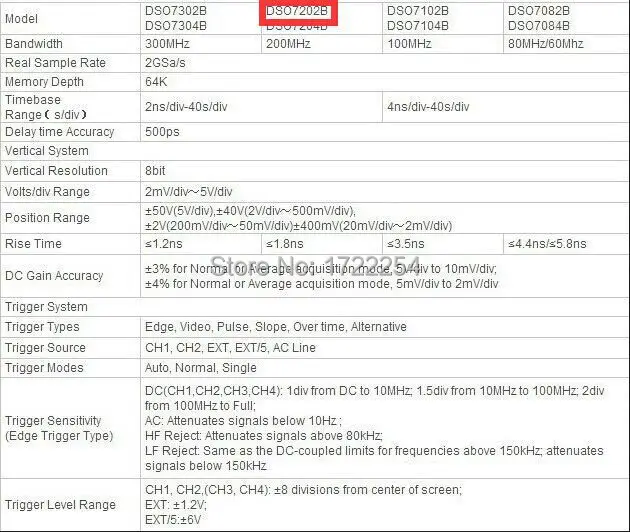Select the 64K memory depth value
Image resolution: width=630 pixels, height=532 pixels.
156,82
